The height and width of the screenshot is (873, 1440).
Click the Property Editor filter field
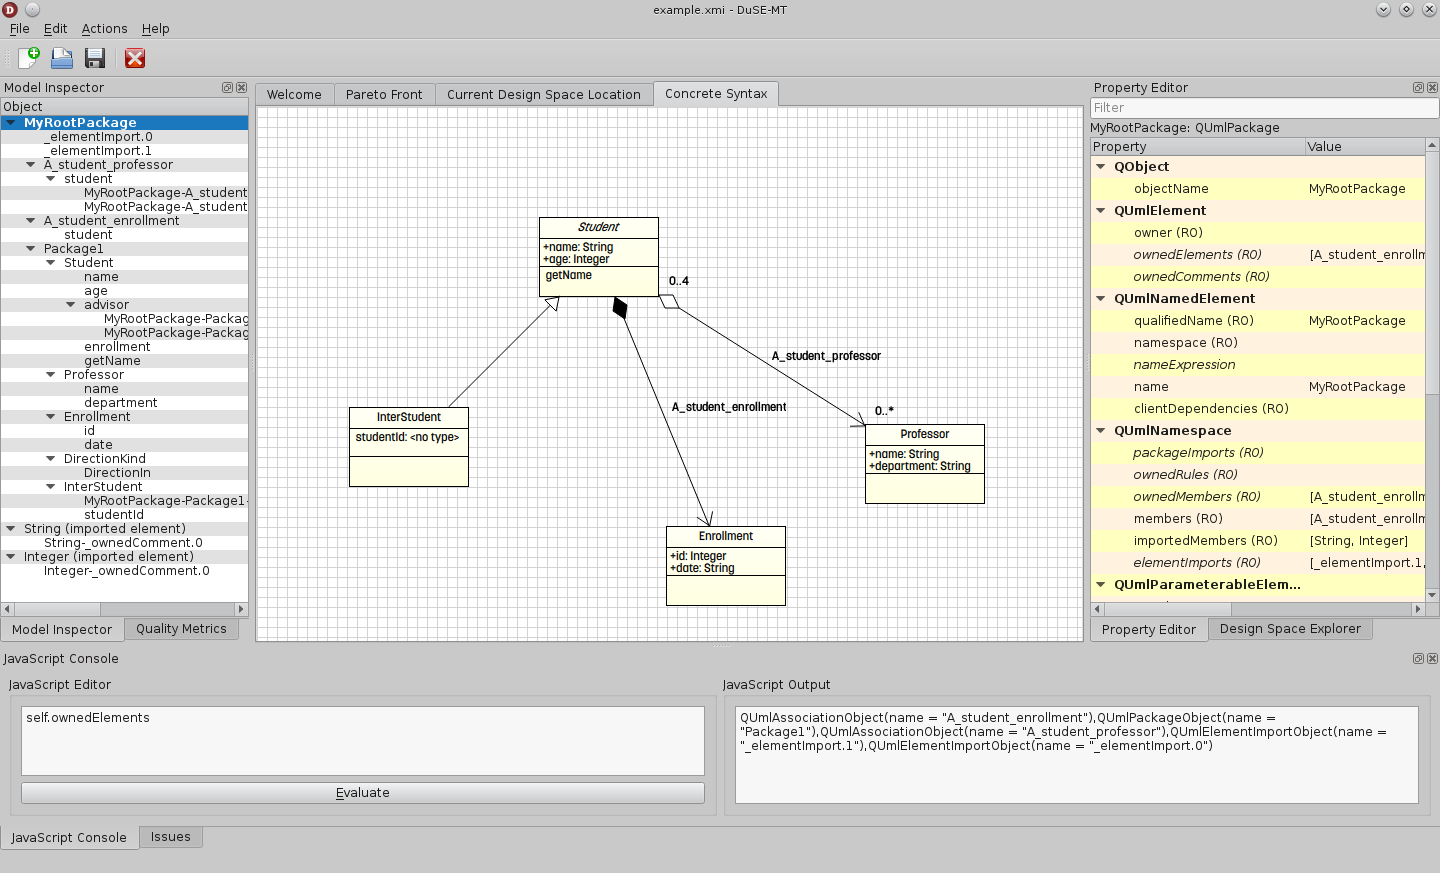coord(1262,108)
